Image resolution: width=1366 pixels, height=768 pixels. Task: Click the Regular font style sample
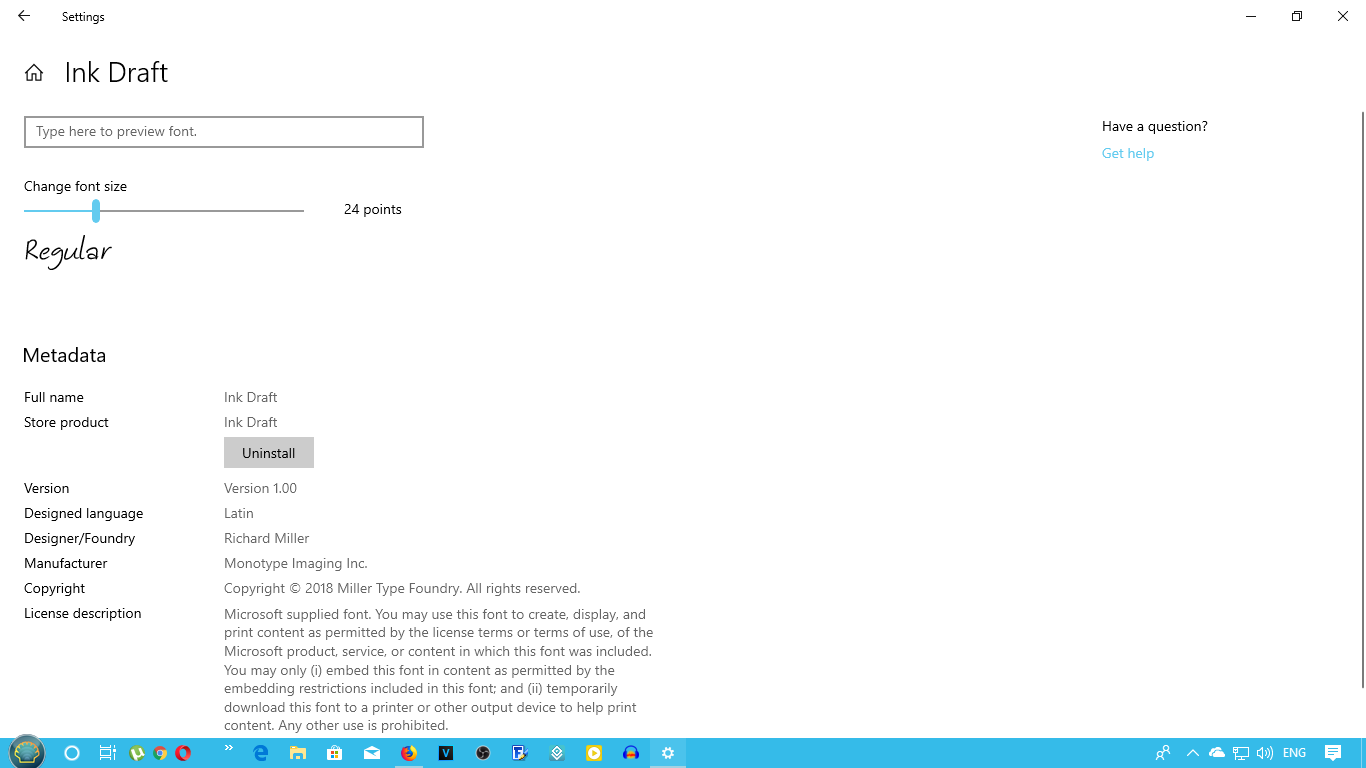click(x=68, y=252)
